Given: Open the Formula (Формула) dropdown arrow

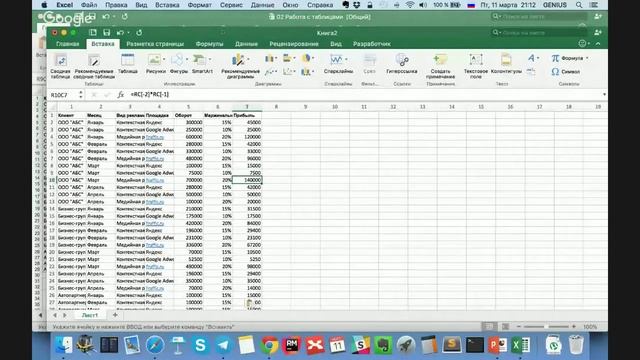Looking at the screenshot, I should (x=587, y=58).
